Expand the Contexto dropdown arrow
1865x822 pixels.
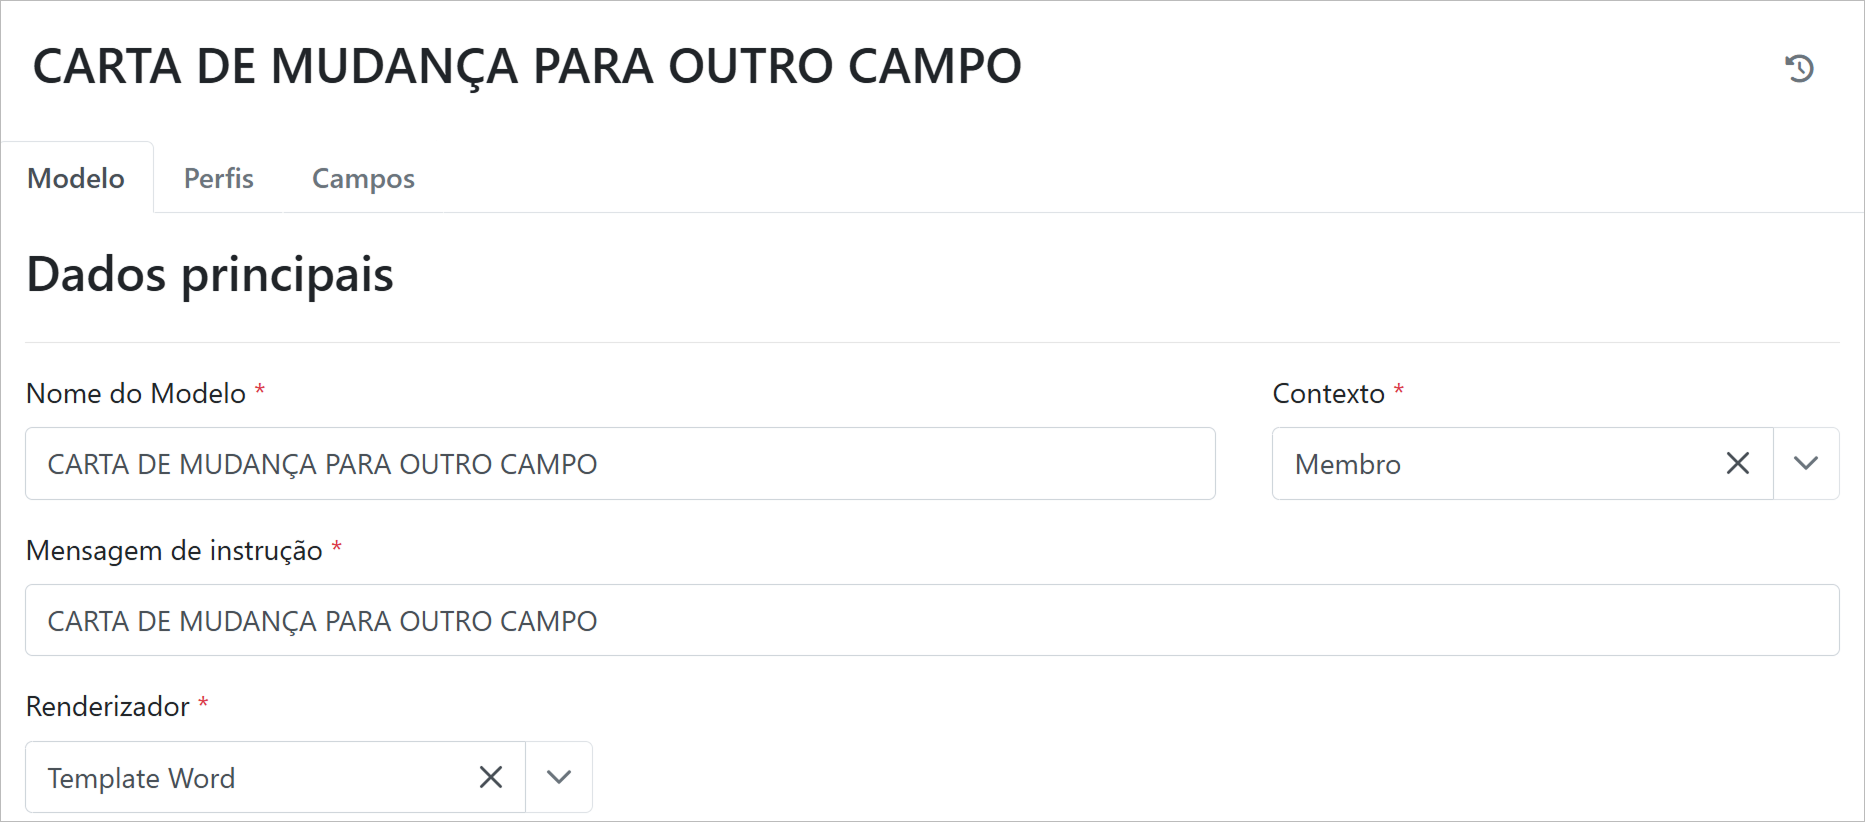tap(1805, 463)
